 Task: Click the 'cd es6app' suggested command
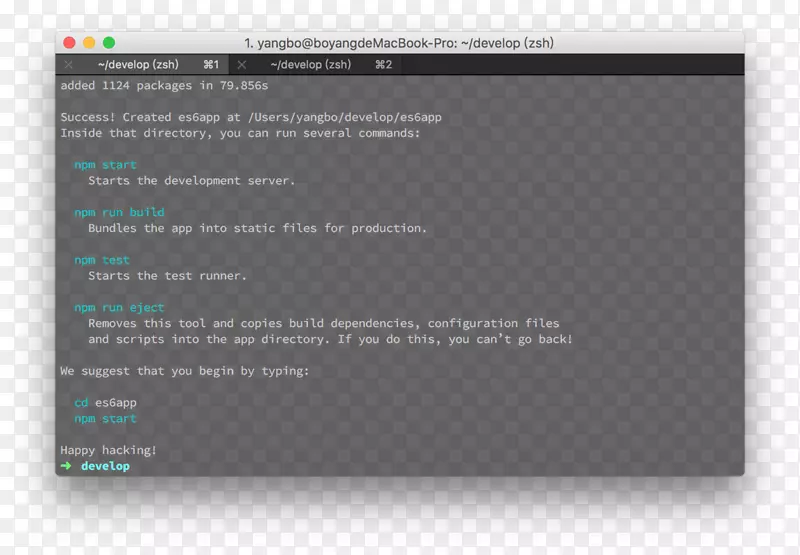[x=105, y=403]
